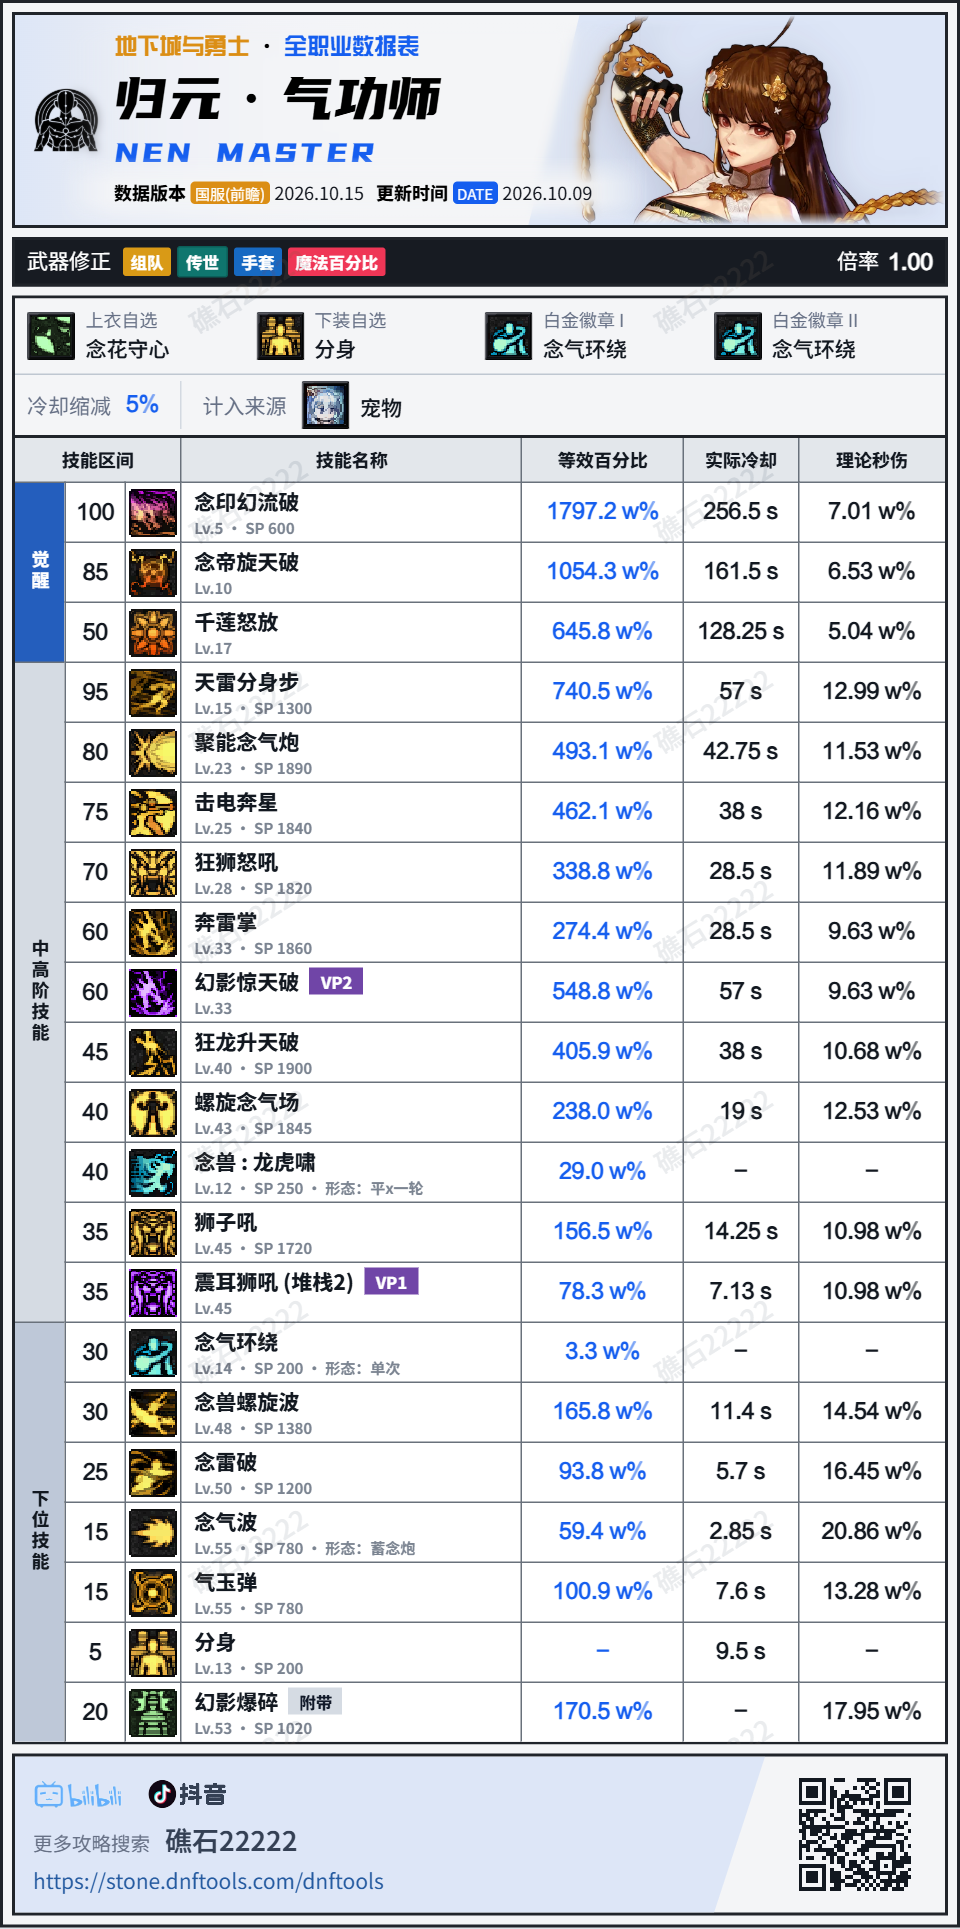Select the 气玉弹 skill icon
Screen dimensions: 960x1929
click(x=153, y=1592)
